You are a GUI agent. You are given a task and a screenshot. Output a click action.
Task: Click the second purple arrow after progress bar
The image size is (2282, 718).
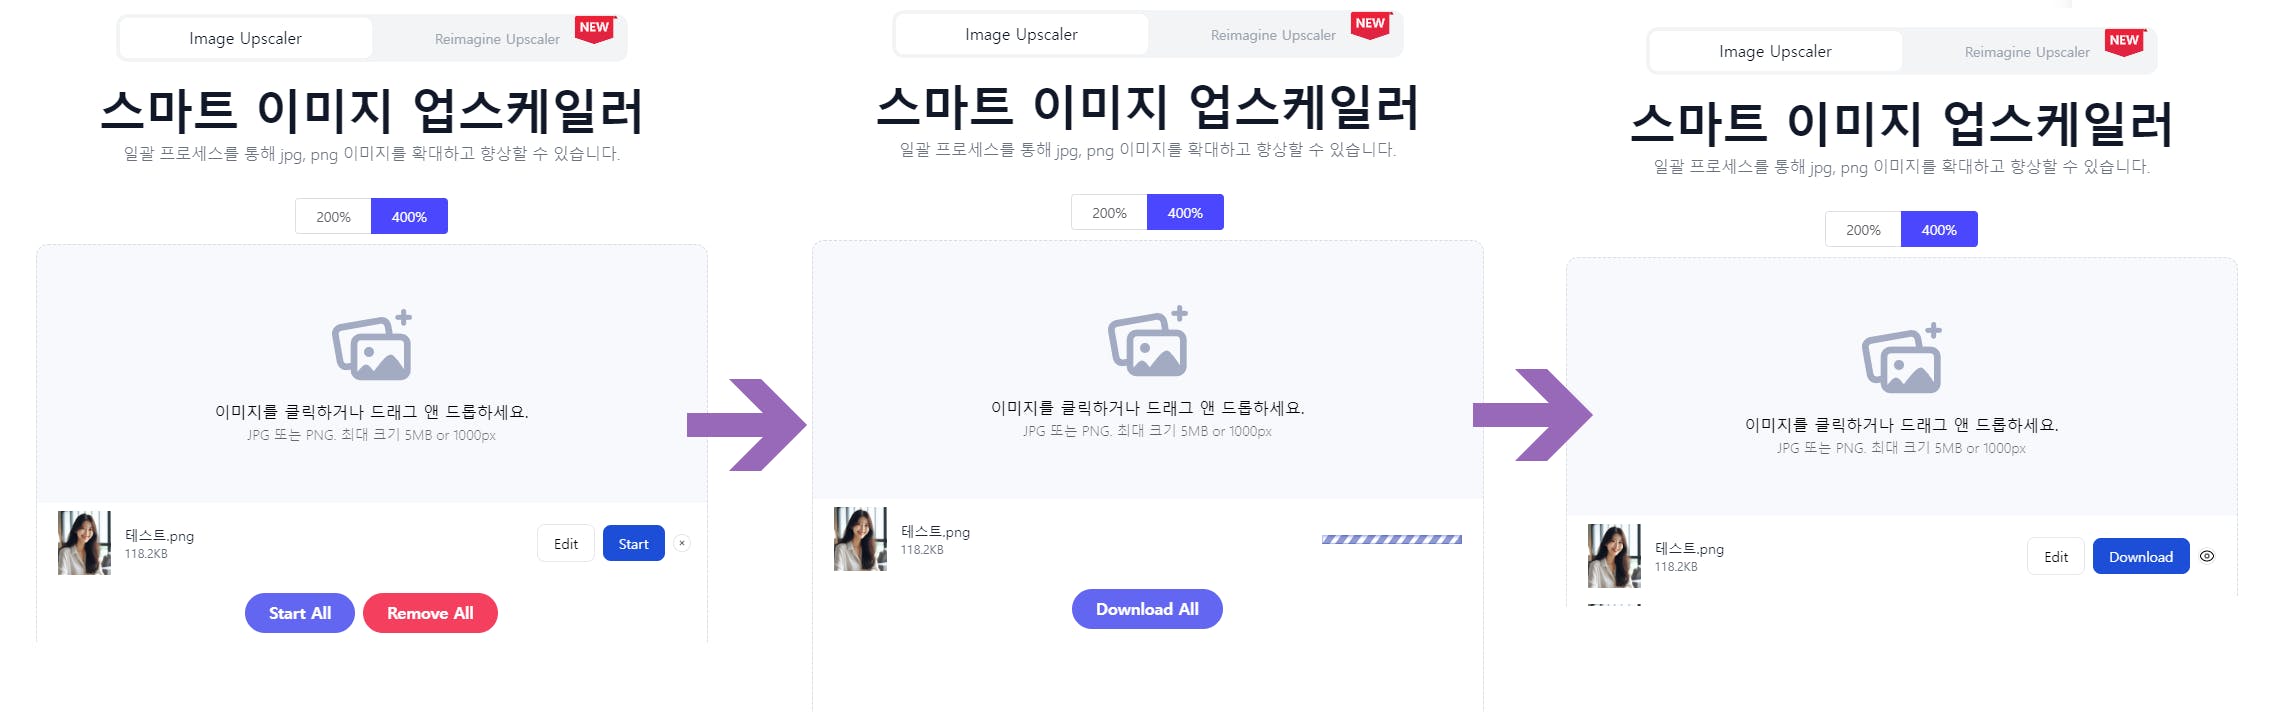1532,415
